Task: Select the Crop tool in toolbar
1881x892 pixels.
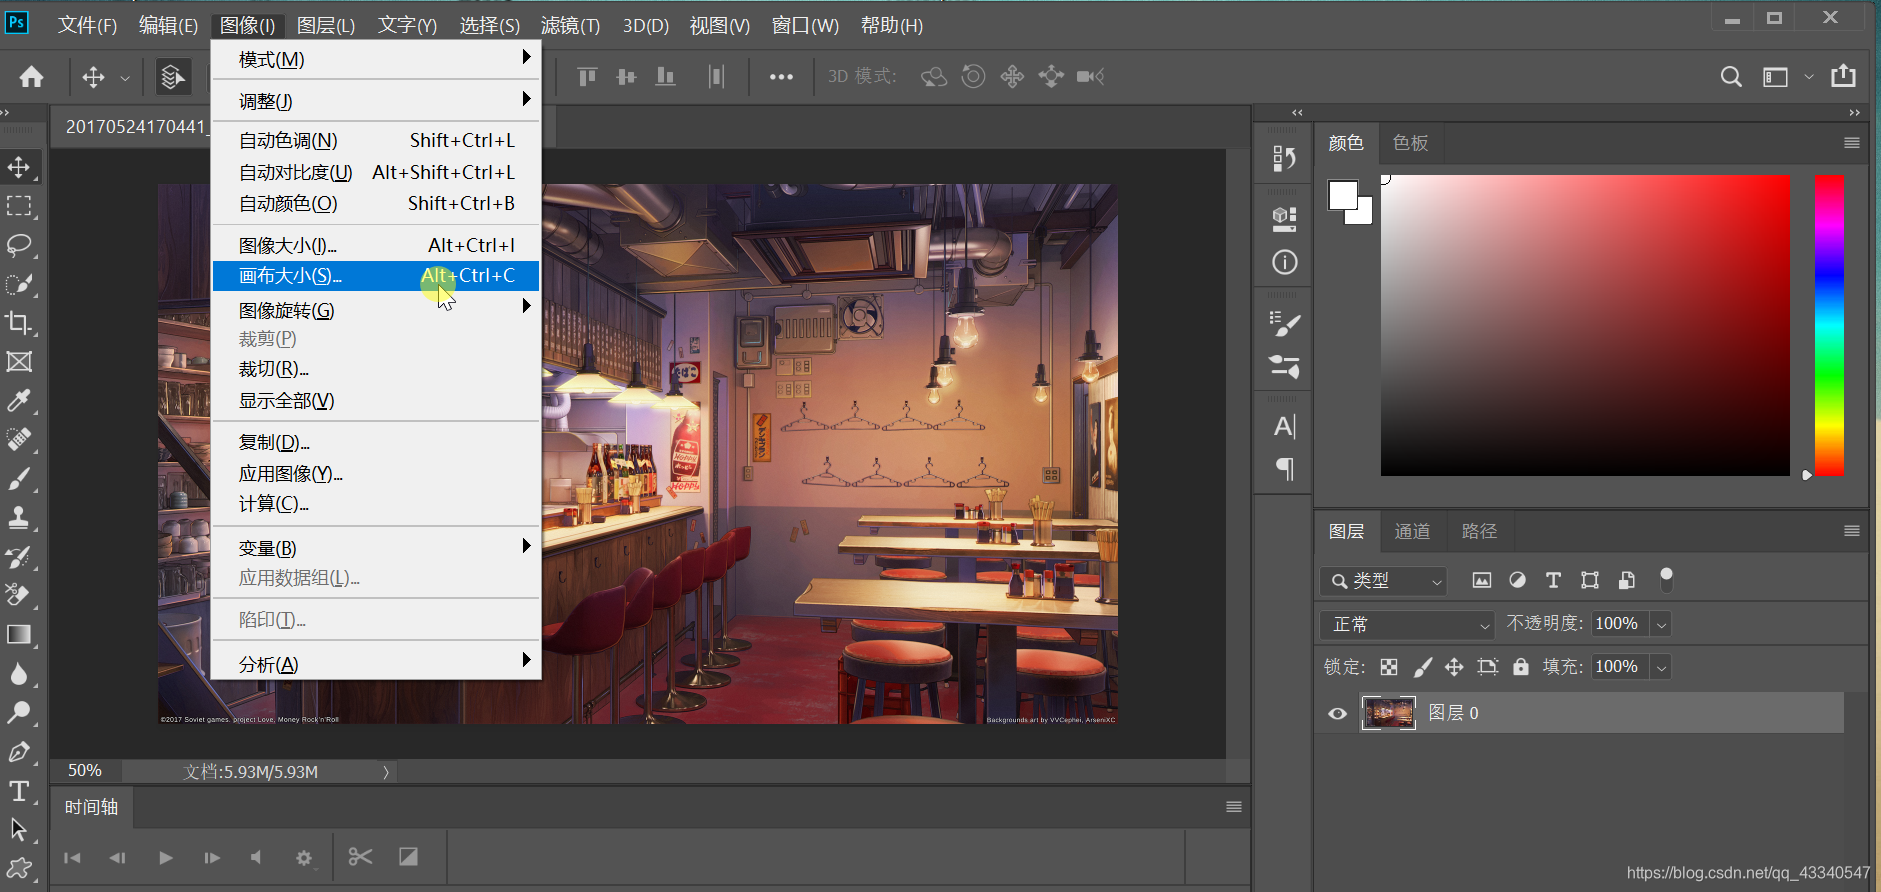Action: pos(19,323)
